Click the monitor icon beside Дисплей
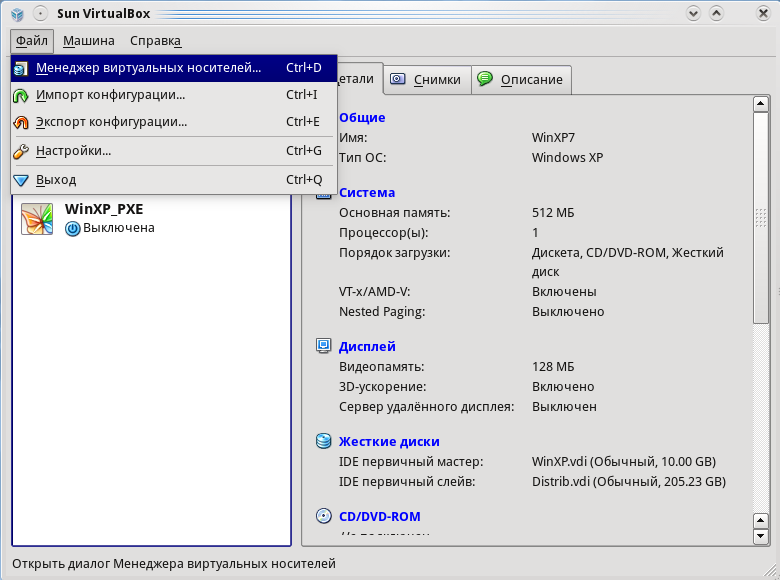 324,346
